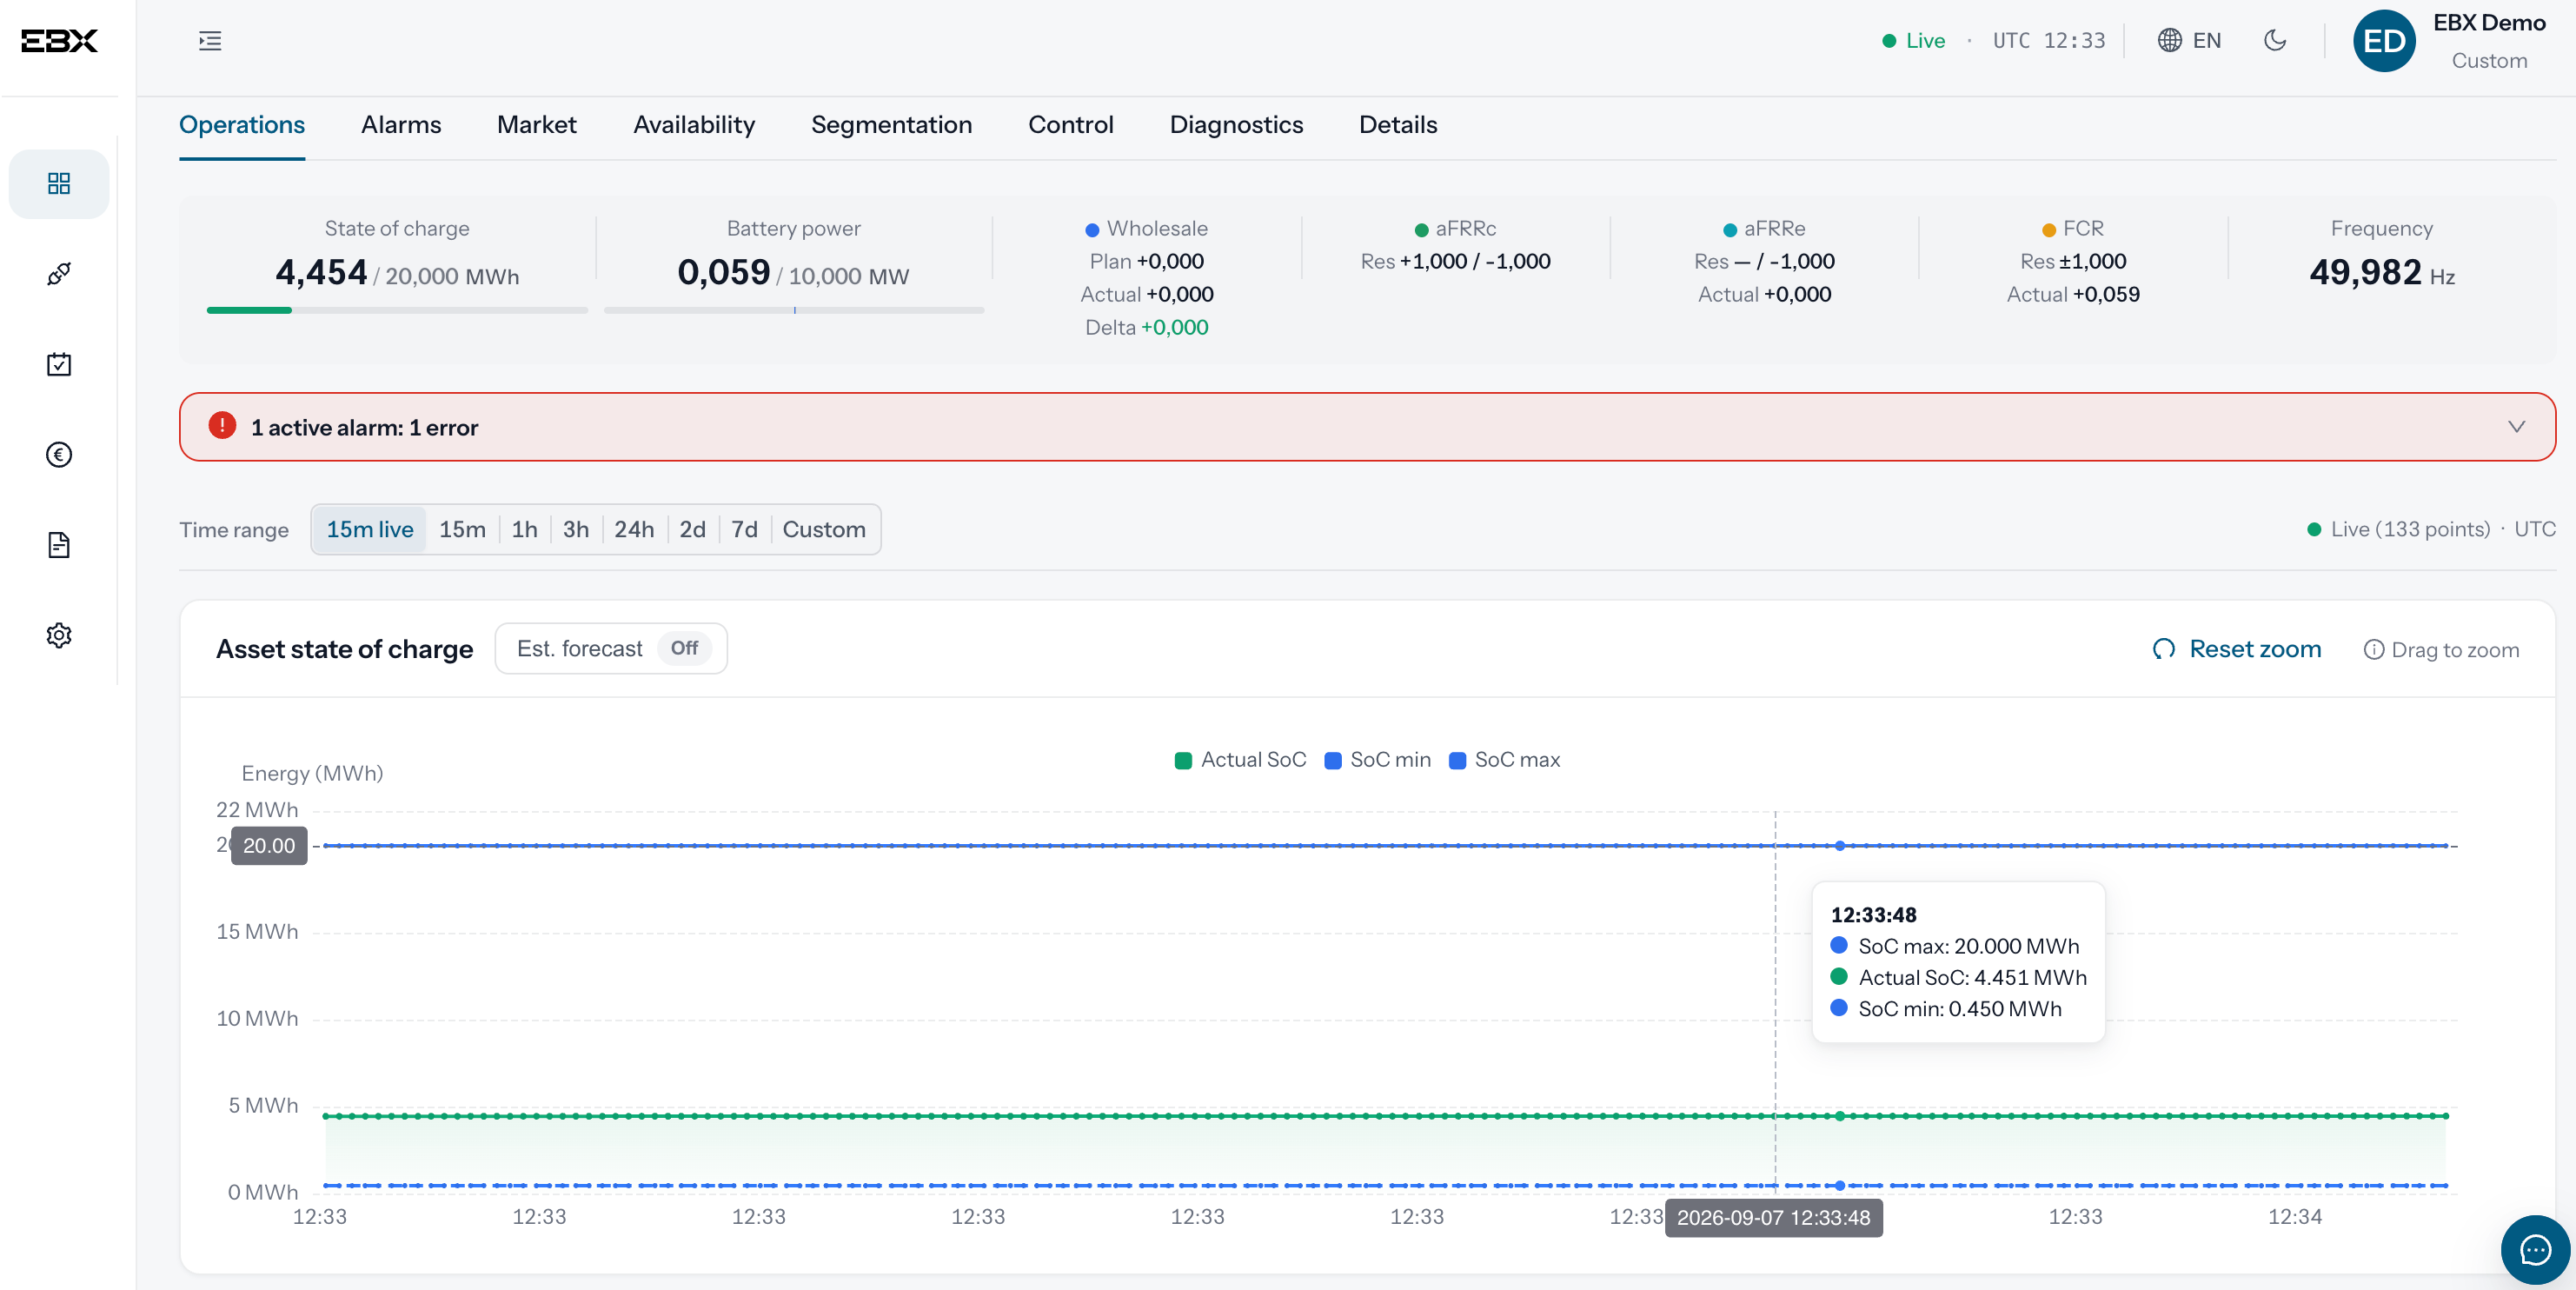Switch to the Diagnostics tab
Image resolution: width=2576 pixels, height=1290 pixels.
click(x=1236, y=125)
